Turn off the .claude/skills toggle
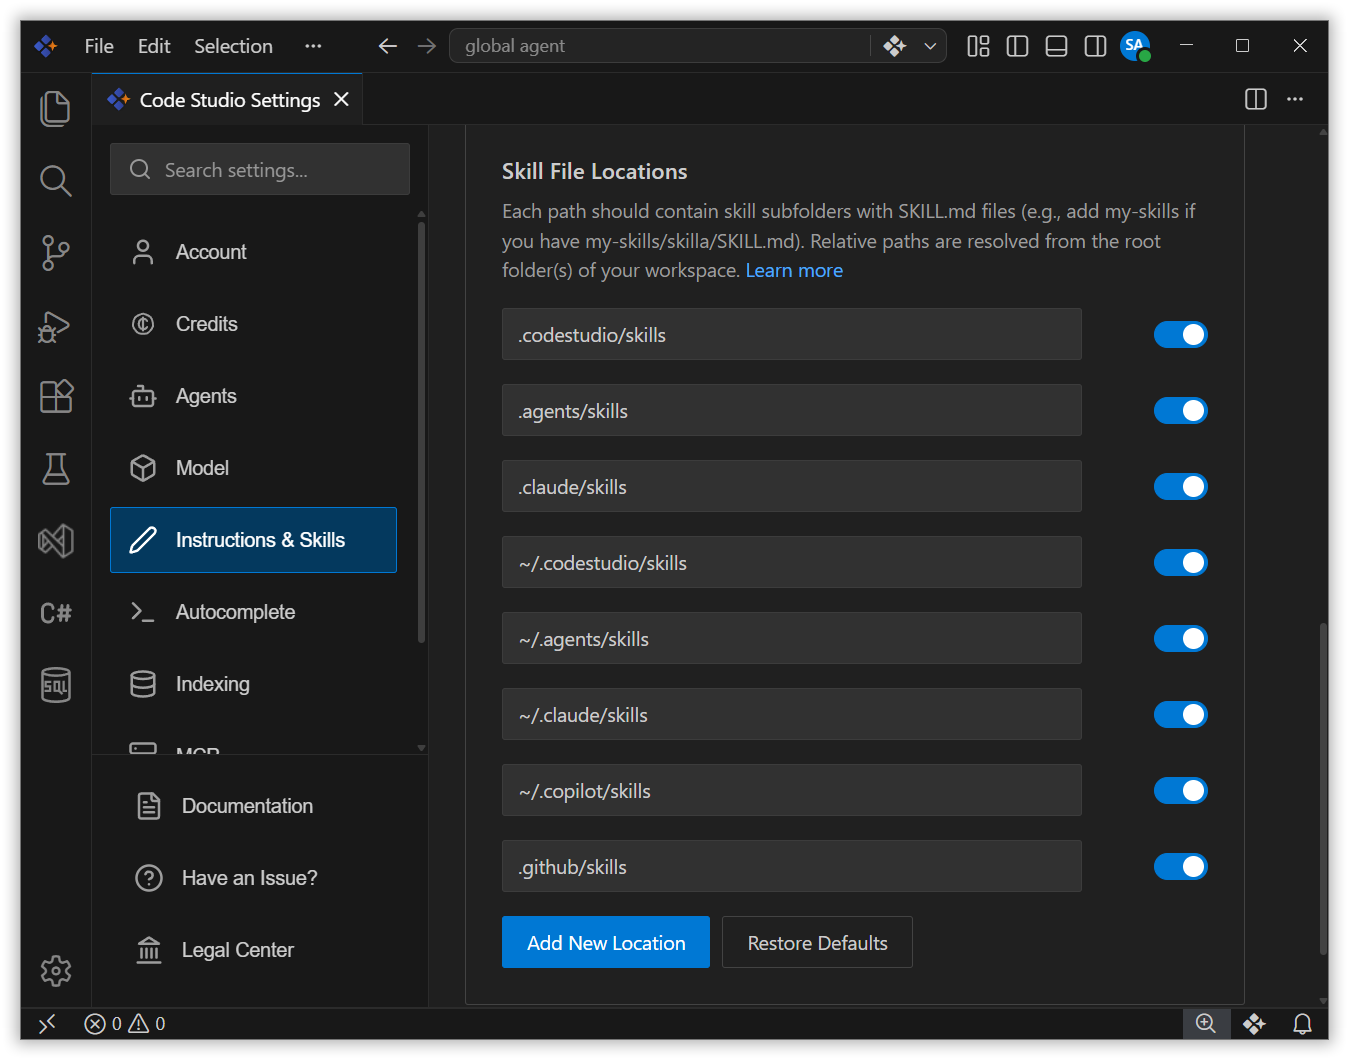This screenshot has height=1060, width=1349. [1181, 487]
